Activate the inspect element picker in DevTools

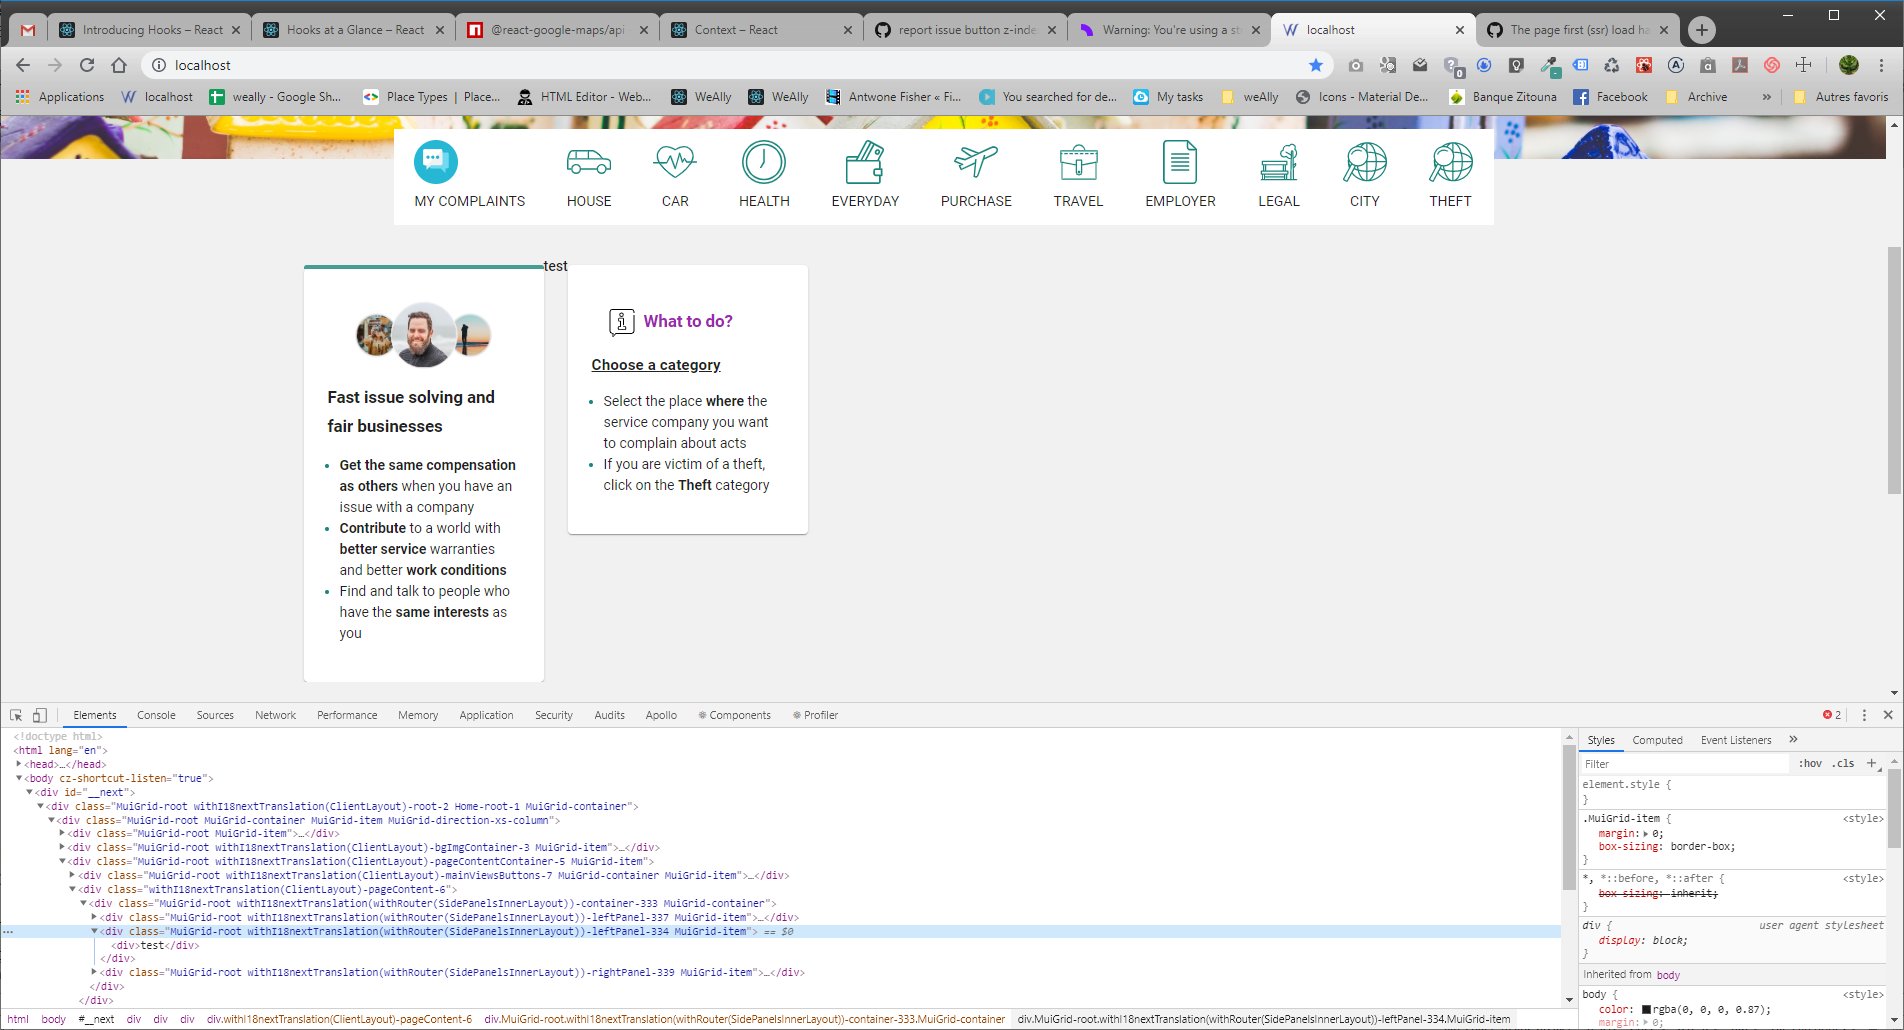click(x=15, y=714)
